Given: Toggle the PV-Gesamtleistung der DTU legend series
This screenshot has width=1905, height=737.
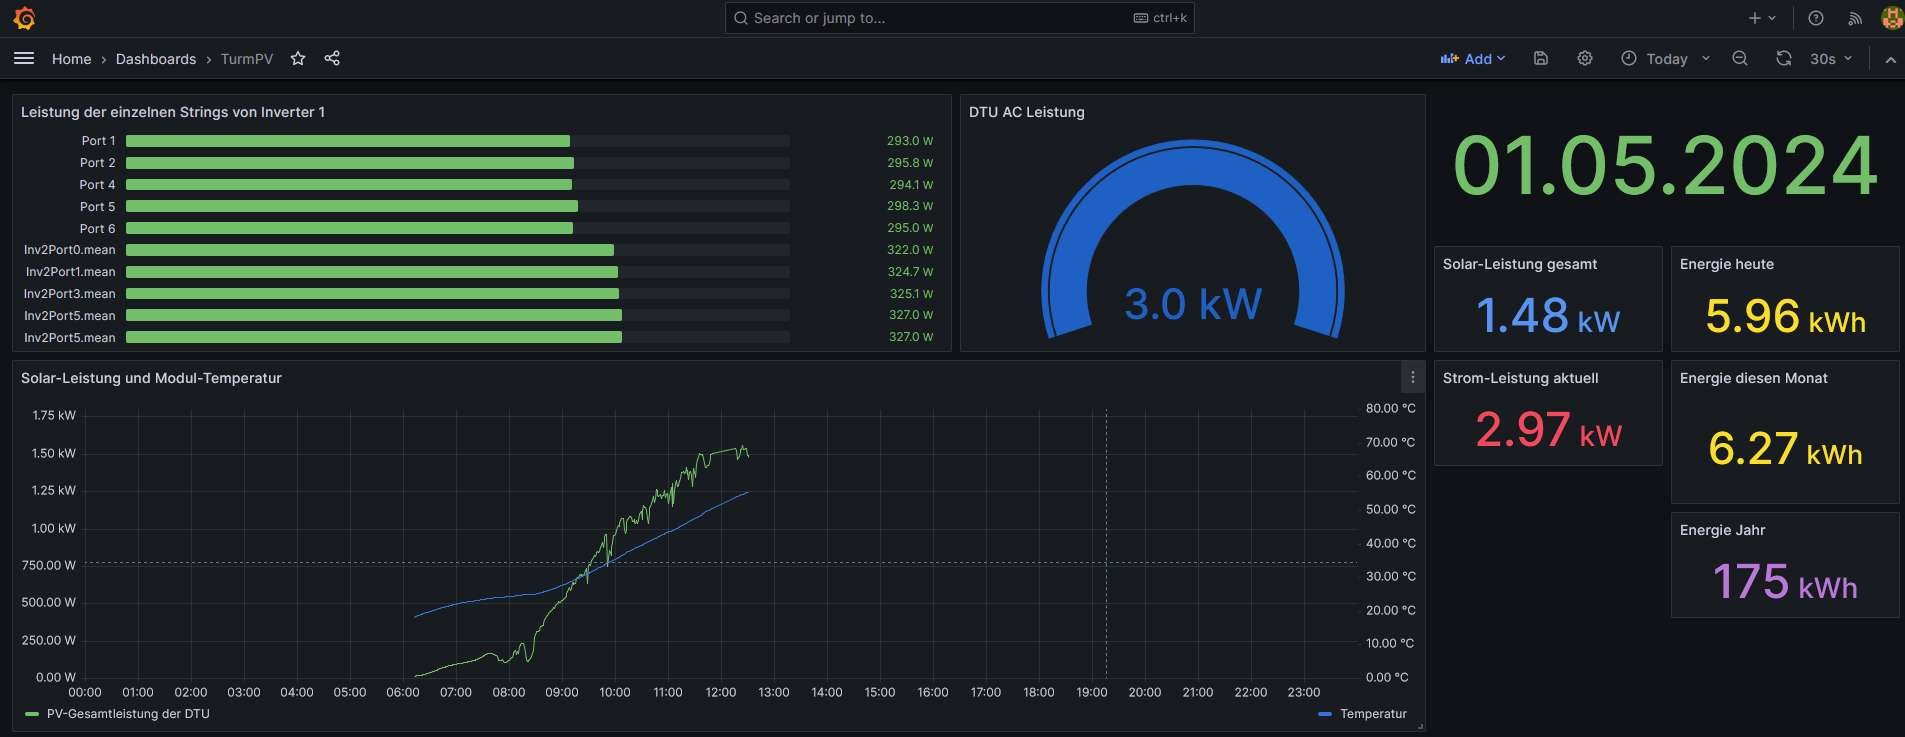Looking at the screenshot, I should [127, 714].
